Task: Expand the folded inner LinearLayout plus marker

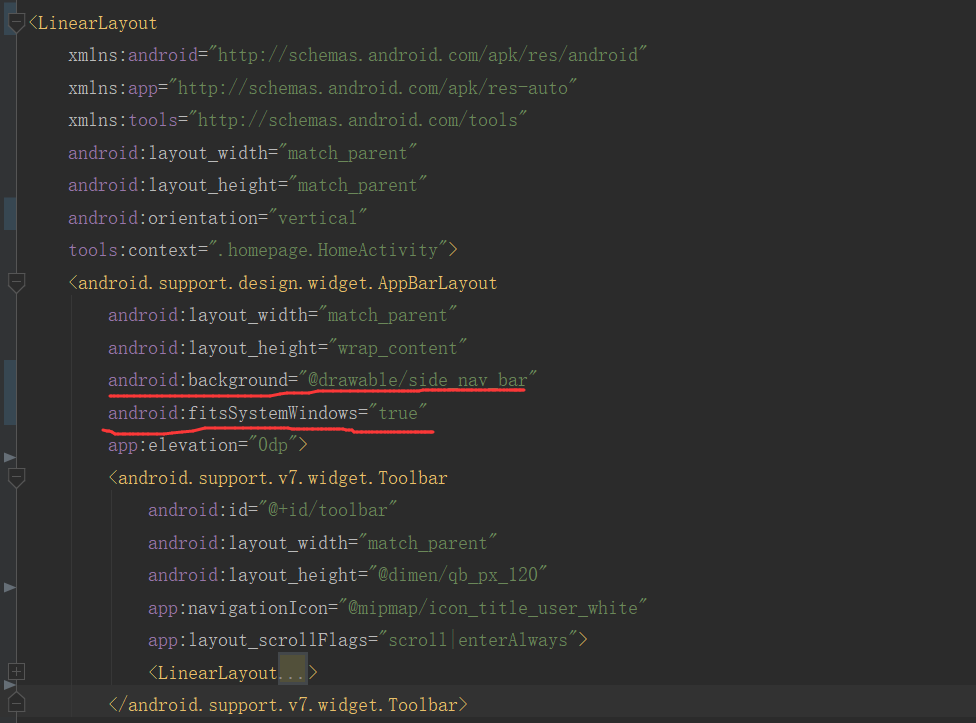Action: (16, 671)
